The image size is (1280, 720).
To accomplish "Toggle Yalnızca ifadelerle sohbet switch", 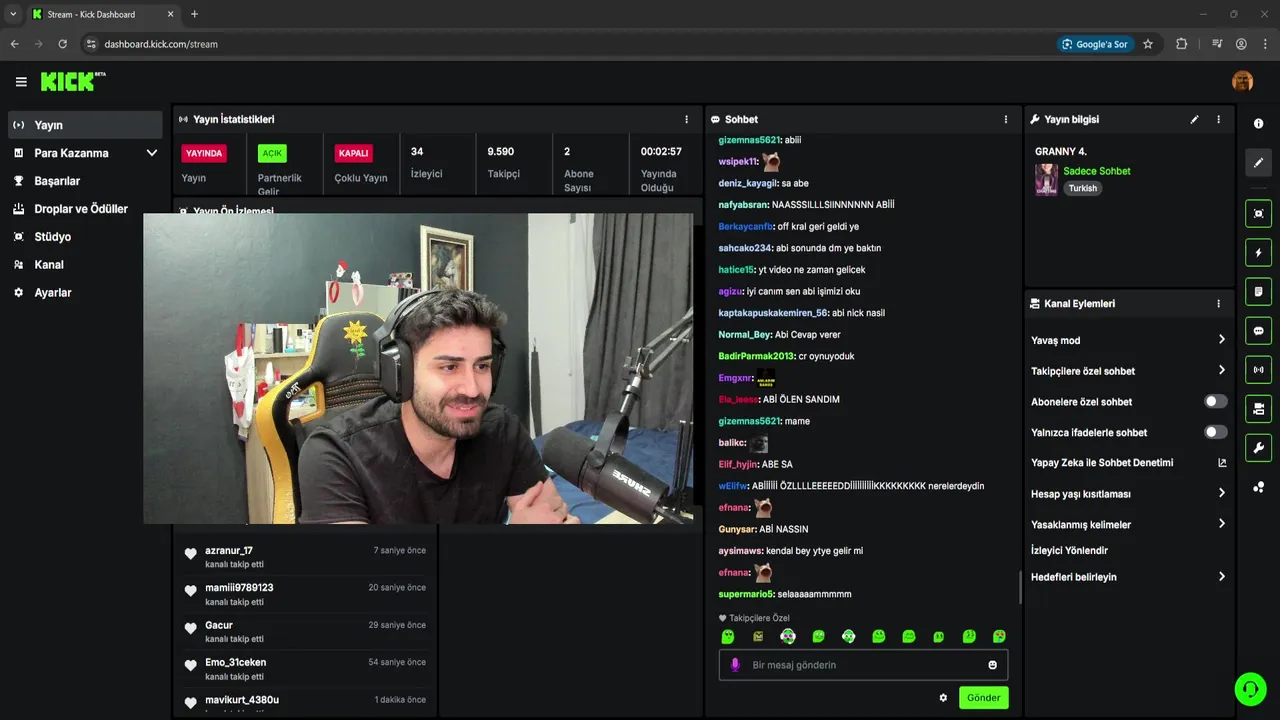I will click(1215, 432).
